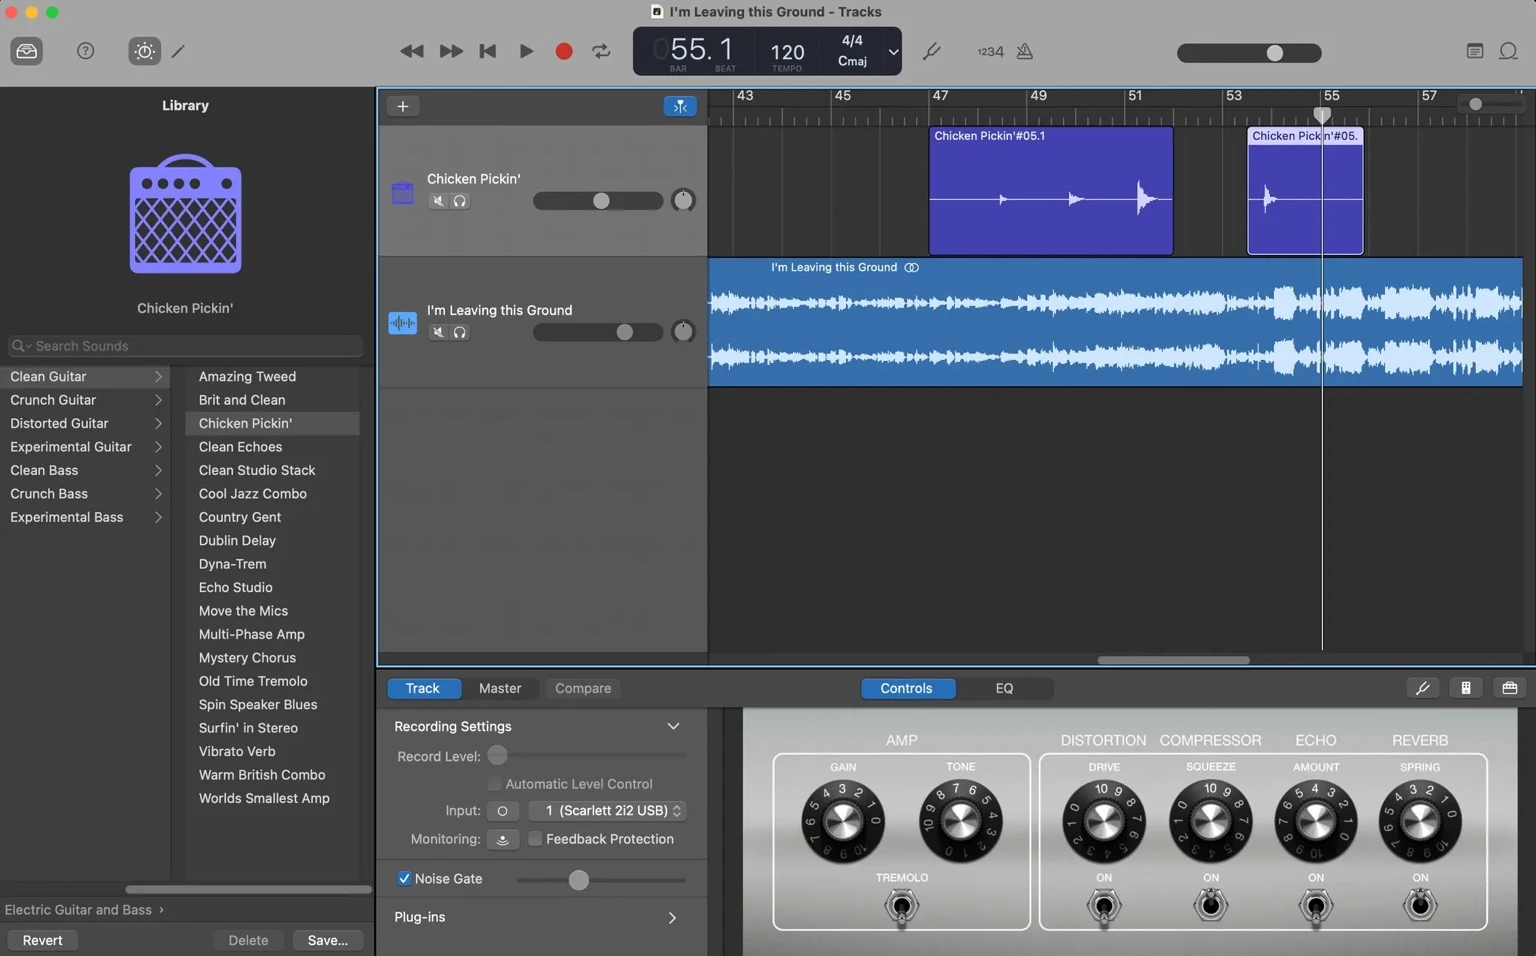
Task: Flip the Tremolo switch on the amp
Action: (902, 906)
